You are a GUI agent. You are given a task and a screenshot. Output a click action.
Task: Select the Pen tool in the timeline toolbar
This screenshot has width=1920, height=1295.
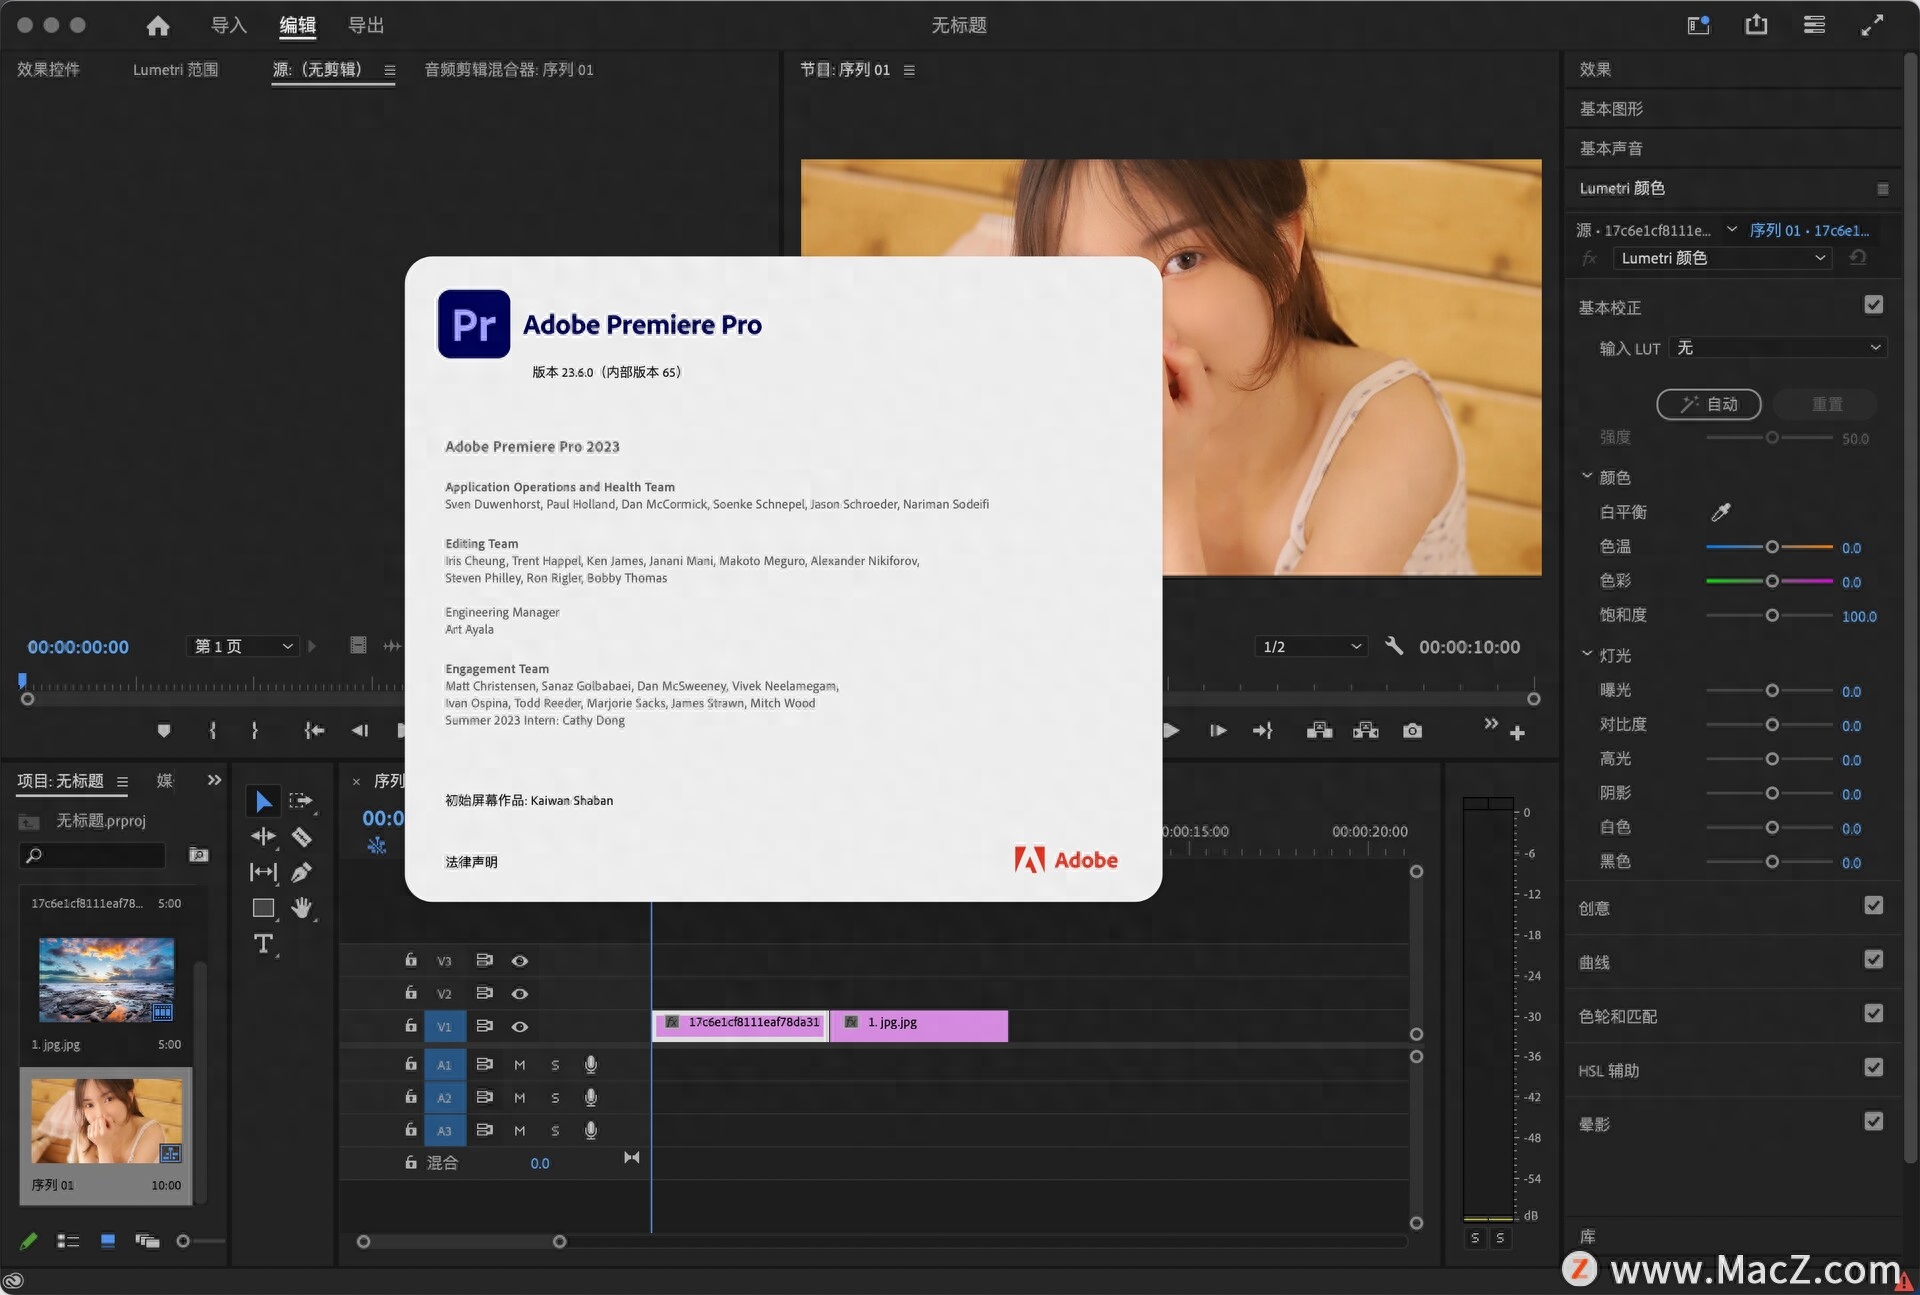[x=302, y=872]
